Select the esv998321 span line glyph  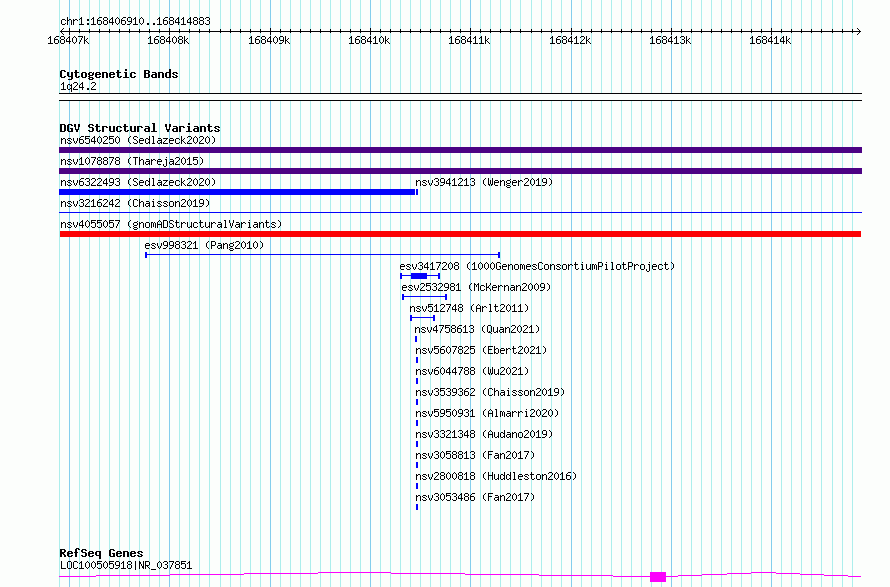322,255
